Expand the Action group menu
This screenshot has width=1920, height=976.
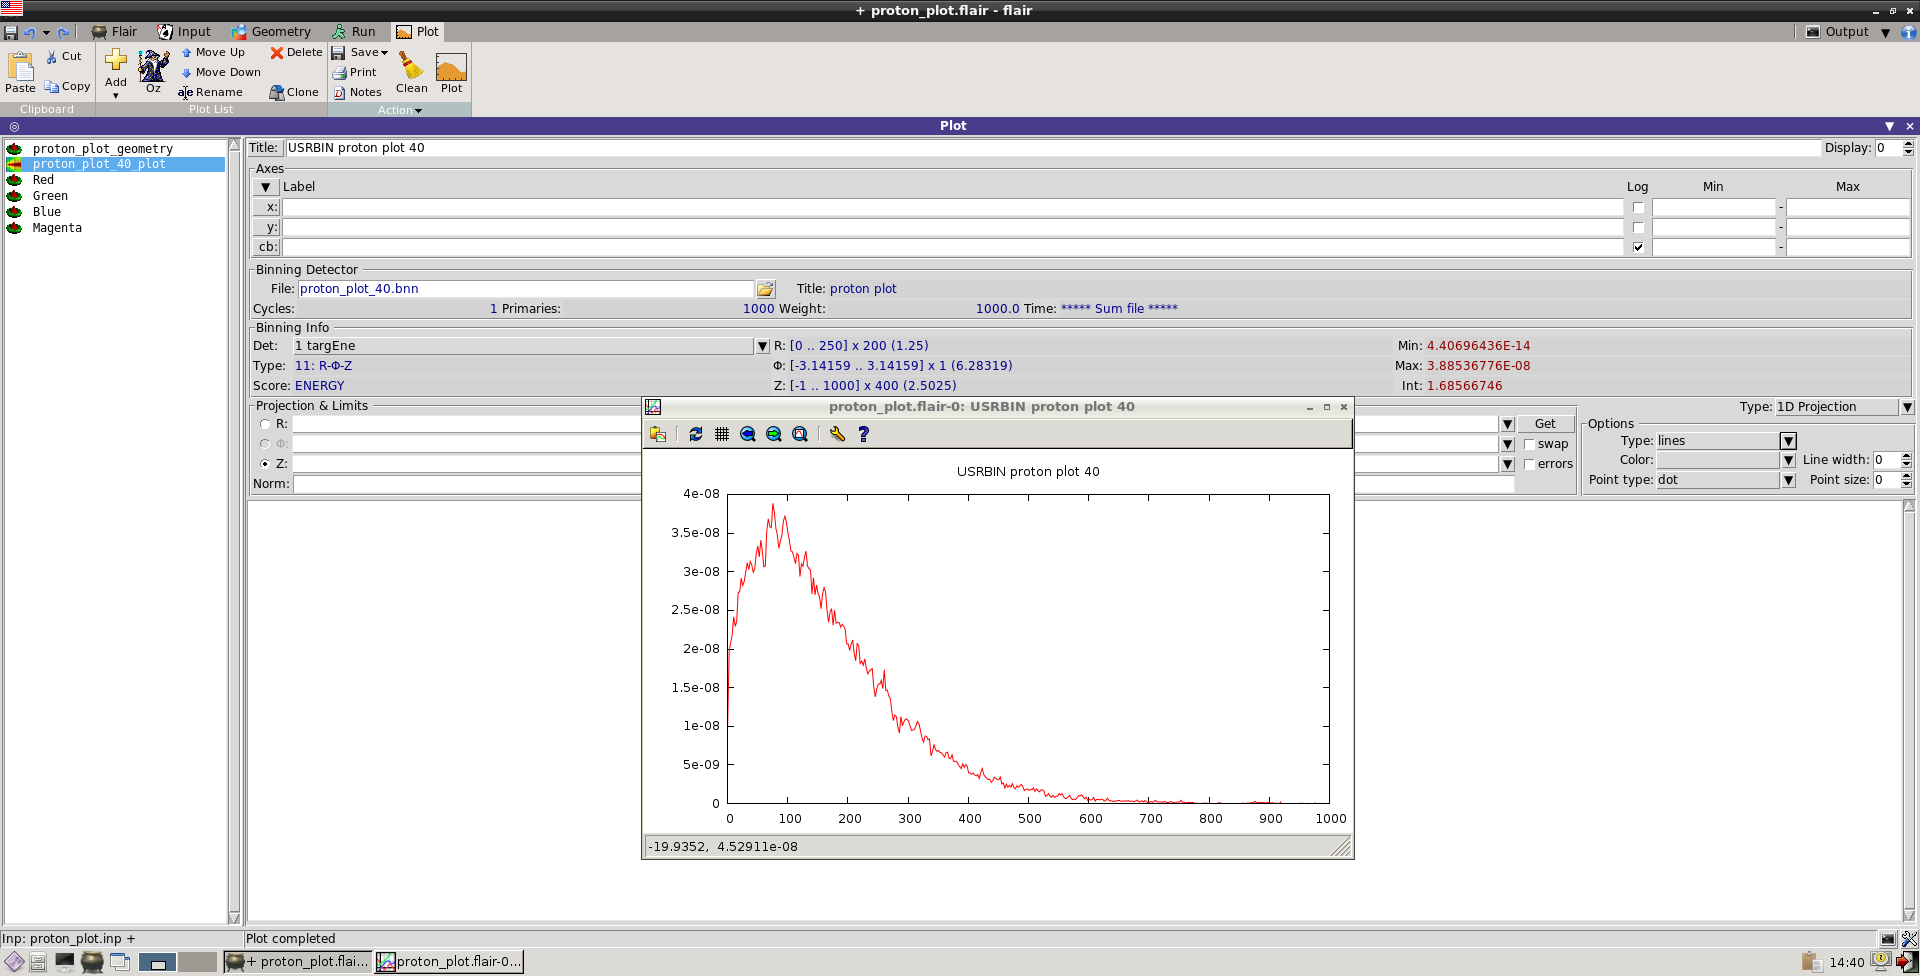pos(400,110)
